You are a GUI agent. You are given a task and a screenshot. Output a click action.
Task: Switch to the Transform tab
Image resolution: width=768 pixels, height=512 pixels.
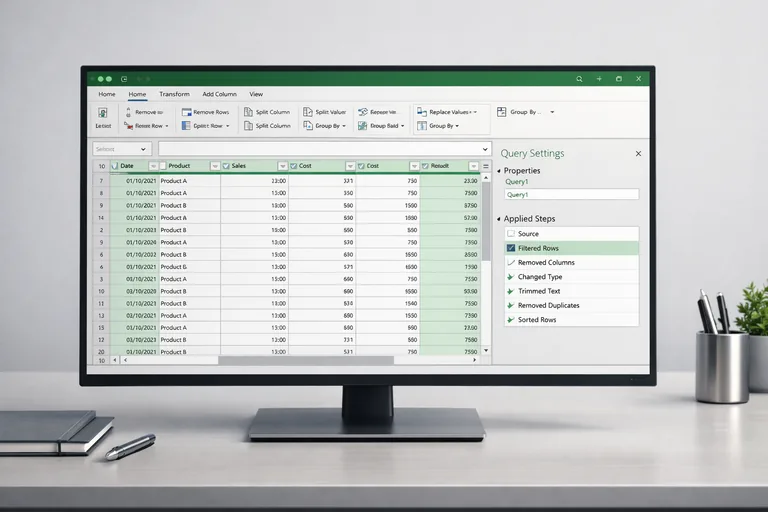click(x=174, y=94)
